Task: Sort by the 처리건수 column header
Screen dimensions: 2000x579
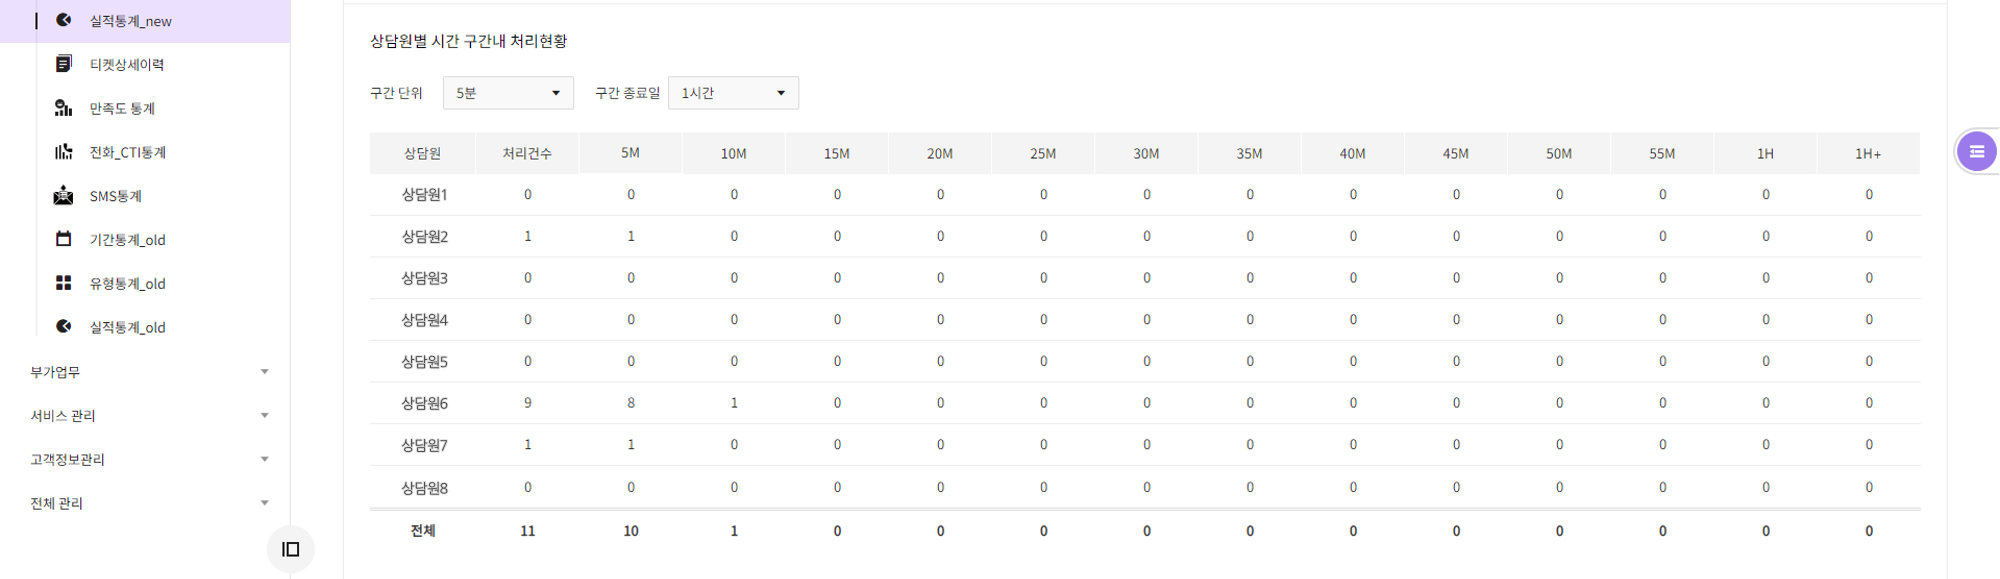Action: (527, 154)
